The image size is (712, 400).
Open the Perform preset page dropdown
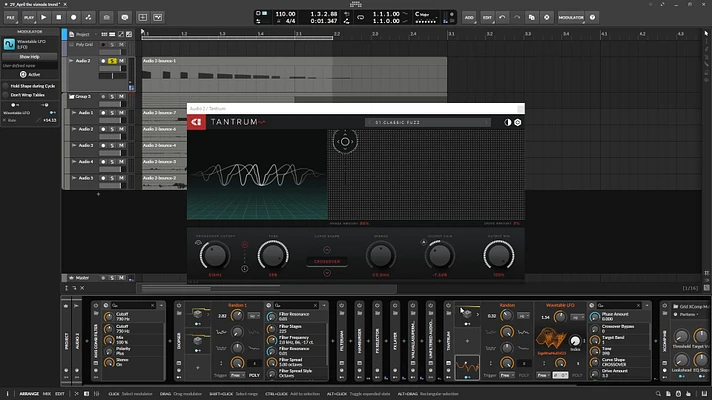[688, 314]
